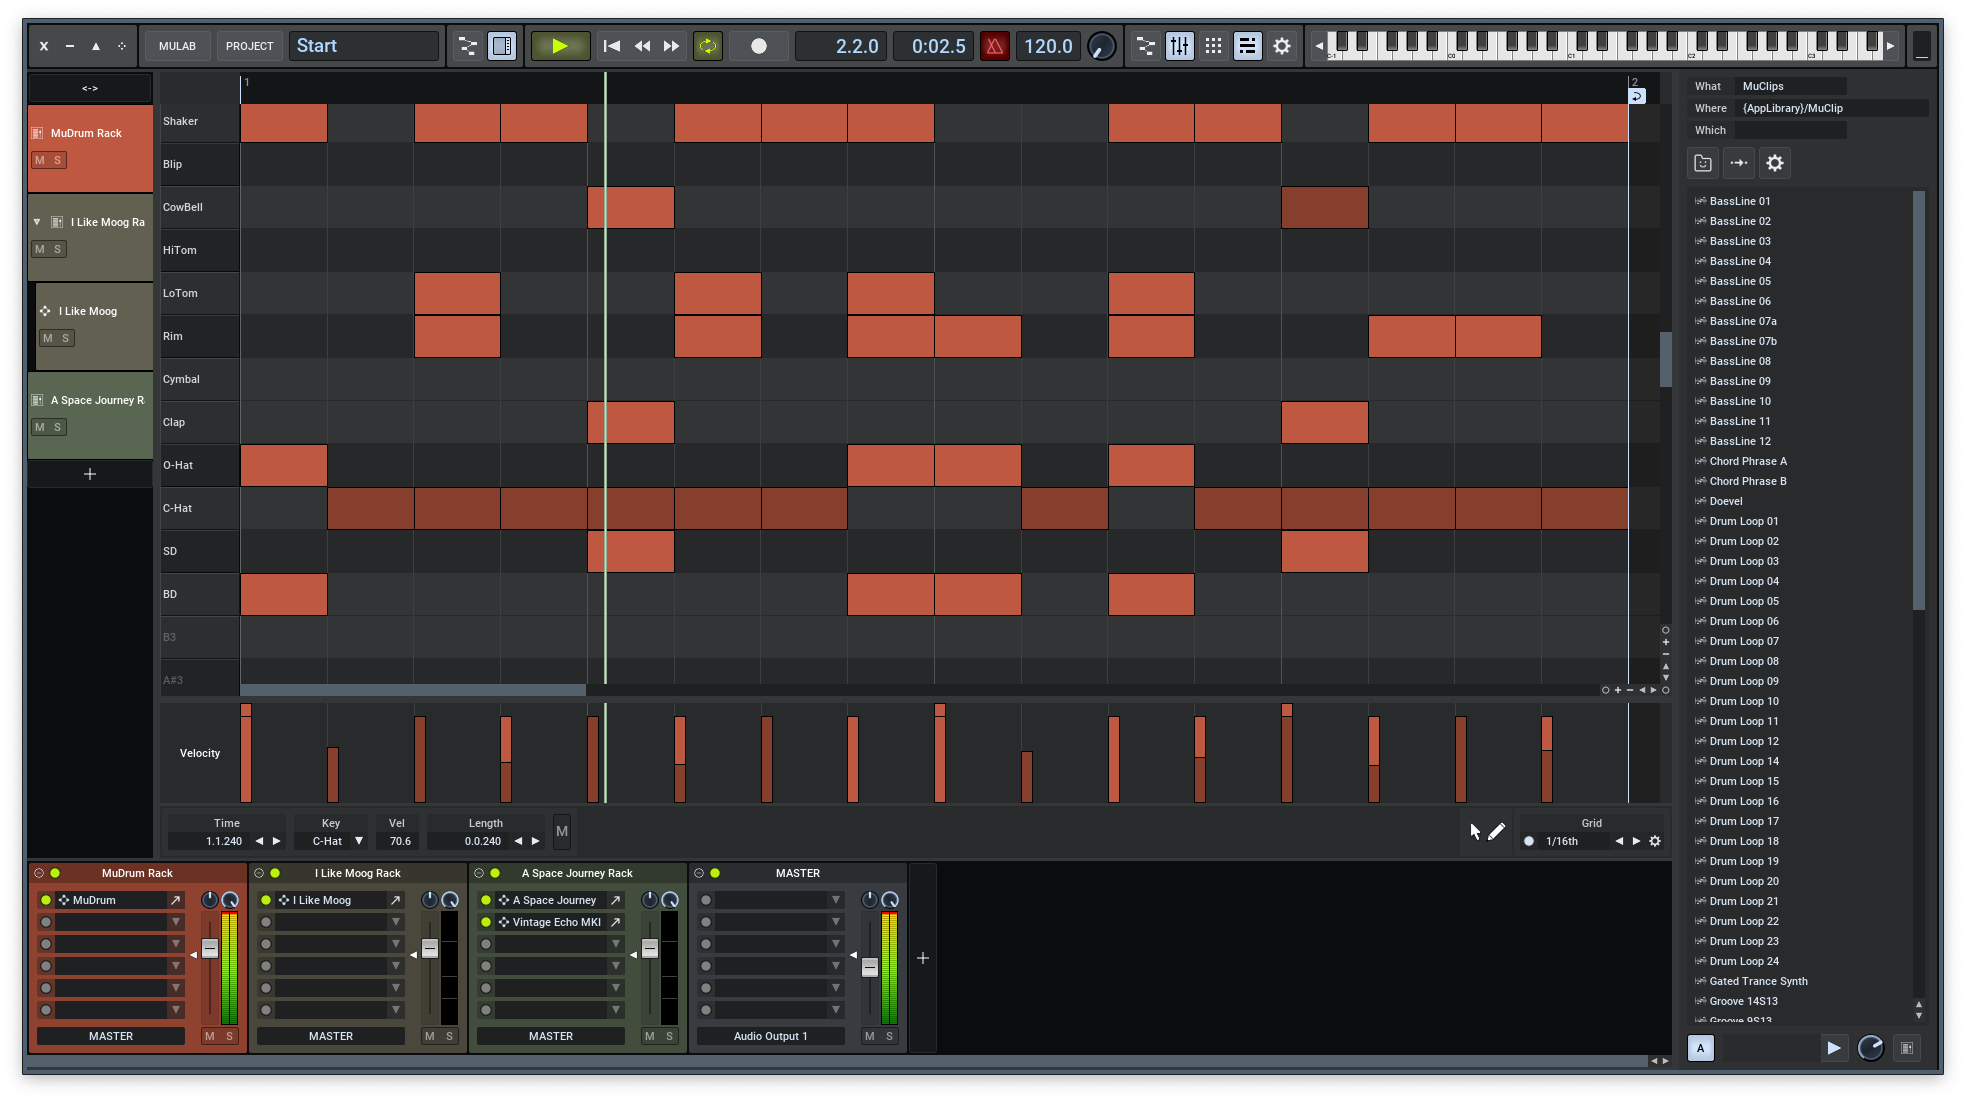Open the browser folder icon
The height and width of the screenshot is (1101, 1966).
pyautogui.click(x=1703, y=163)
